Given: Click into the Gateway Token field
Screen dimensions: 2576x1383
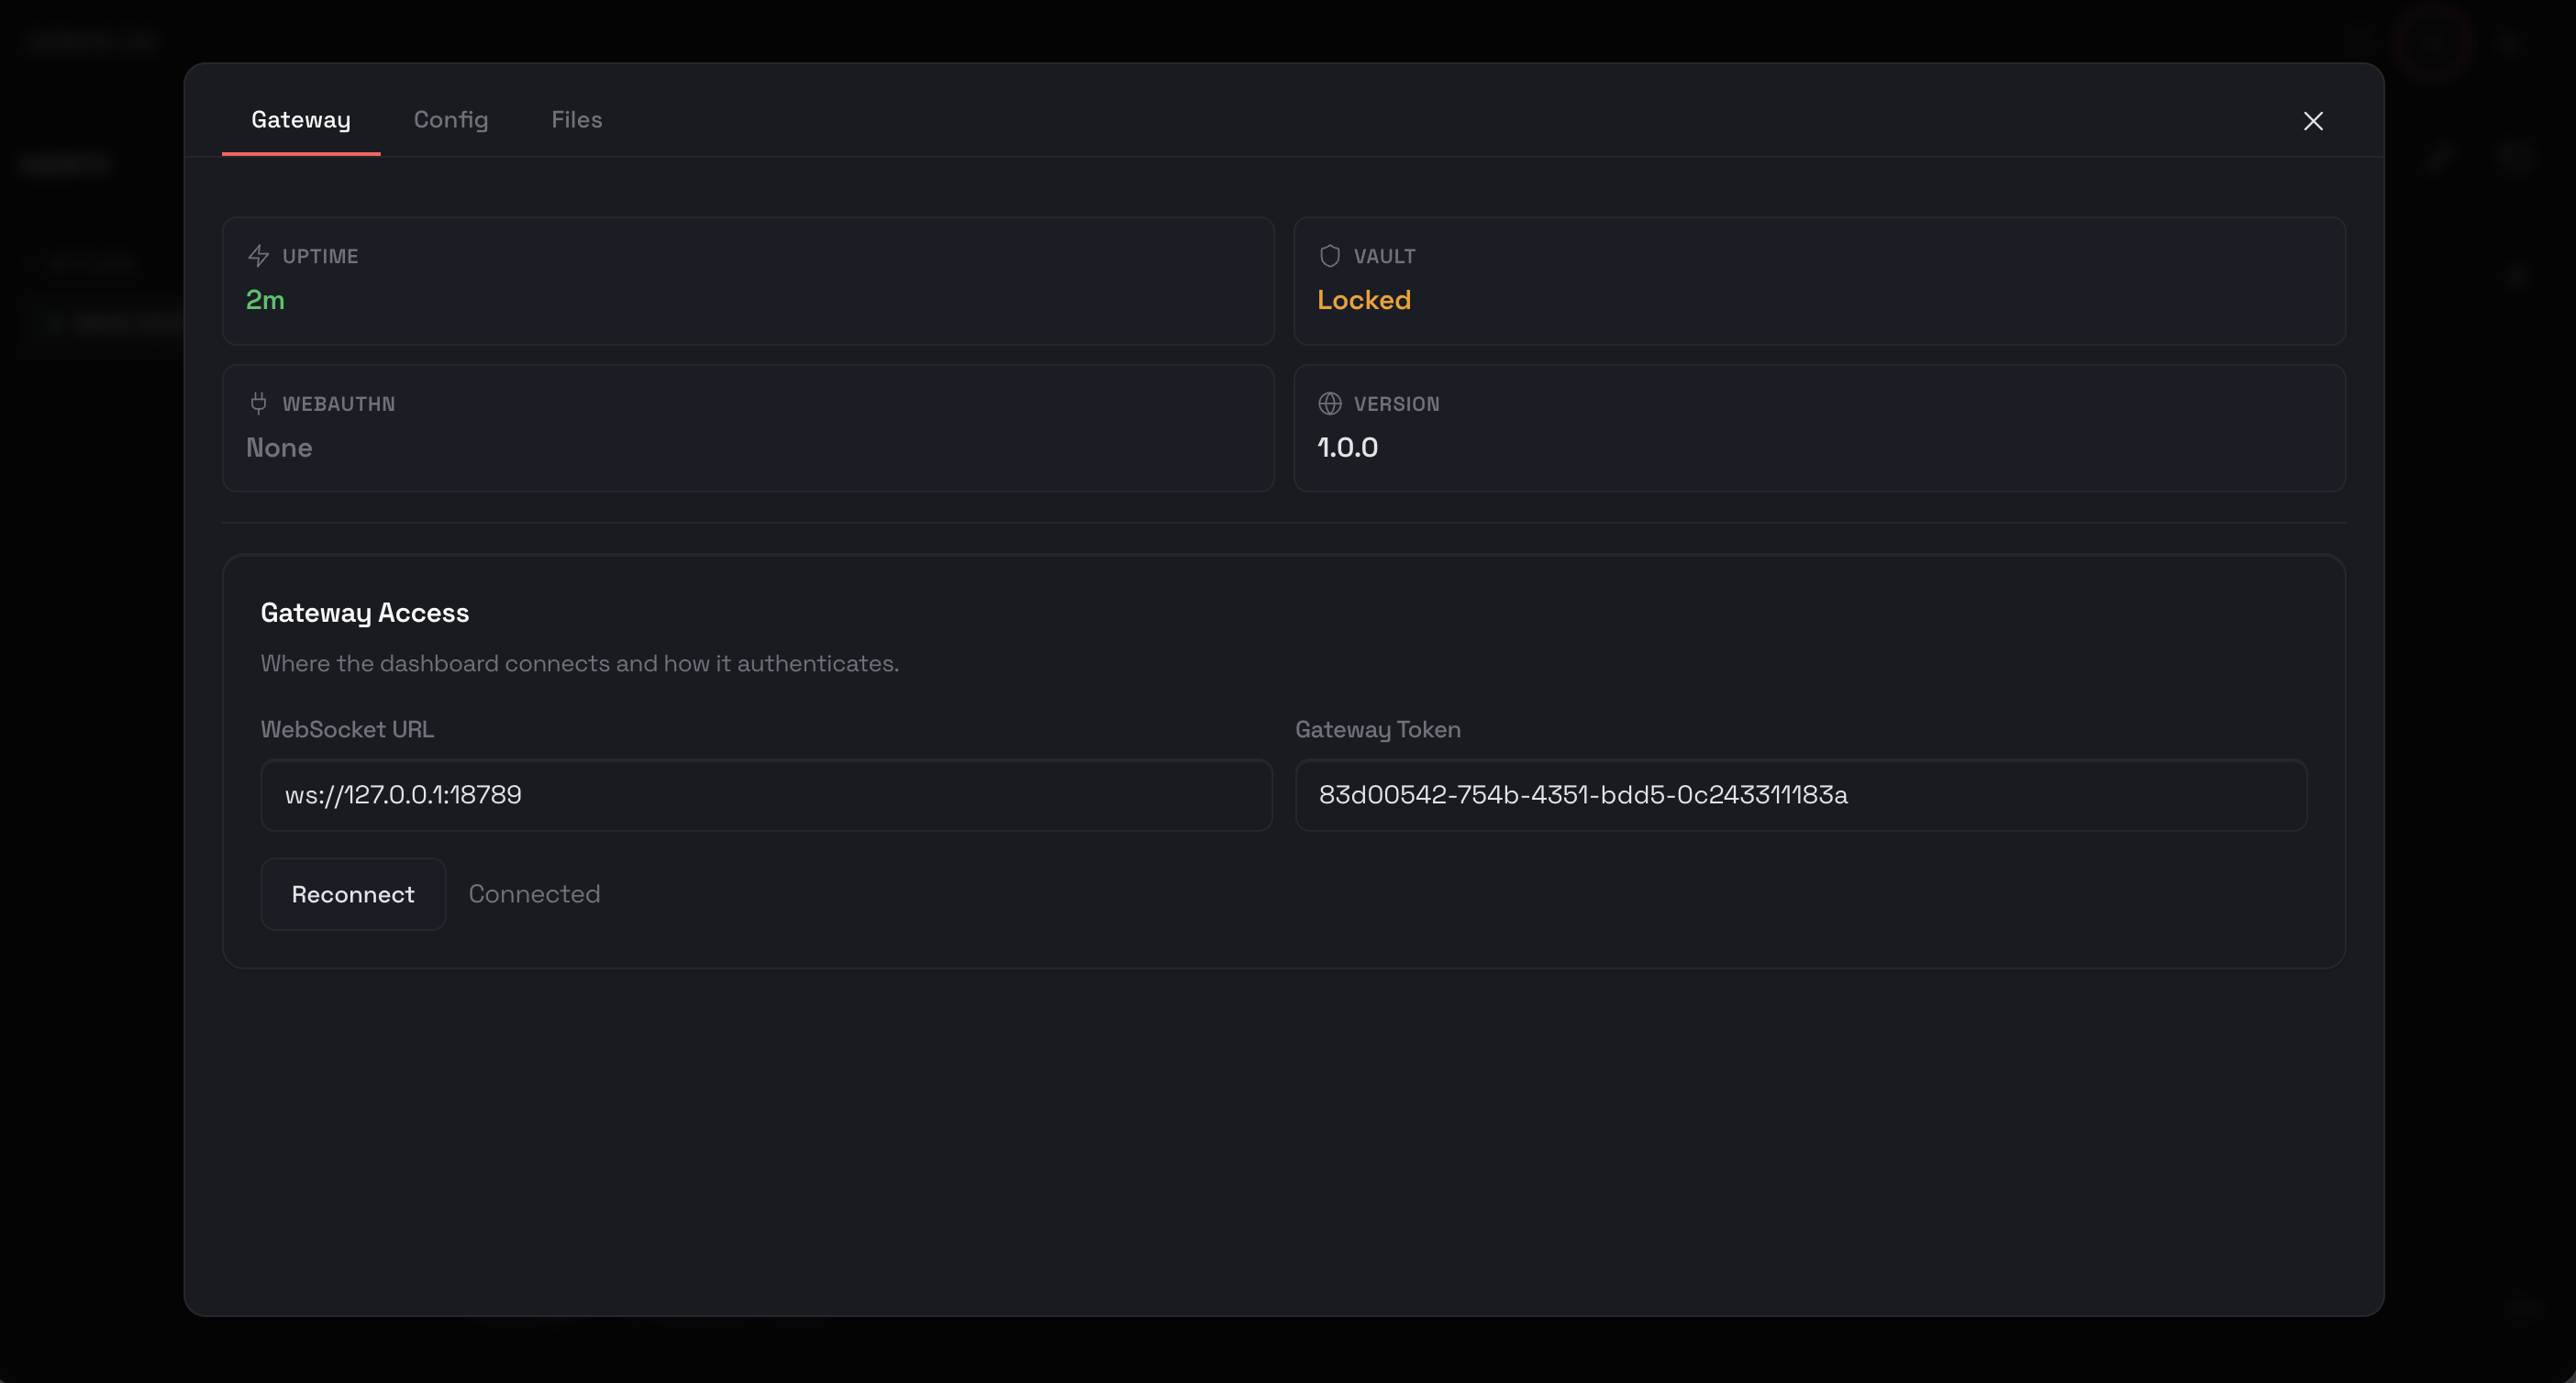Looking at the screenshot, I should click(1800, 795).
